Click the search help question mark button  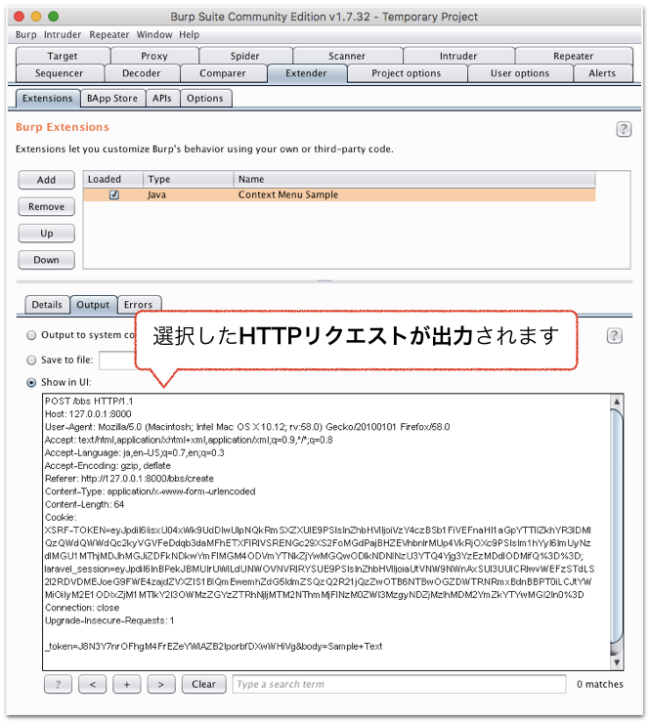(x=58, y=684)
